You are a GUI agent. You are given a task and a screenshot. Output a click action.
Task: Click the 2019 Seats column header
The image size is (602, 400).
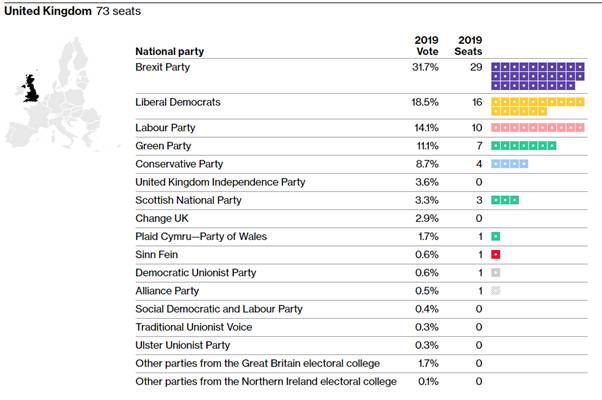point(467,46)
